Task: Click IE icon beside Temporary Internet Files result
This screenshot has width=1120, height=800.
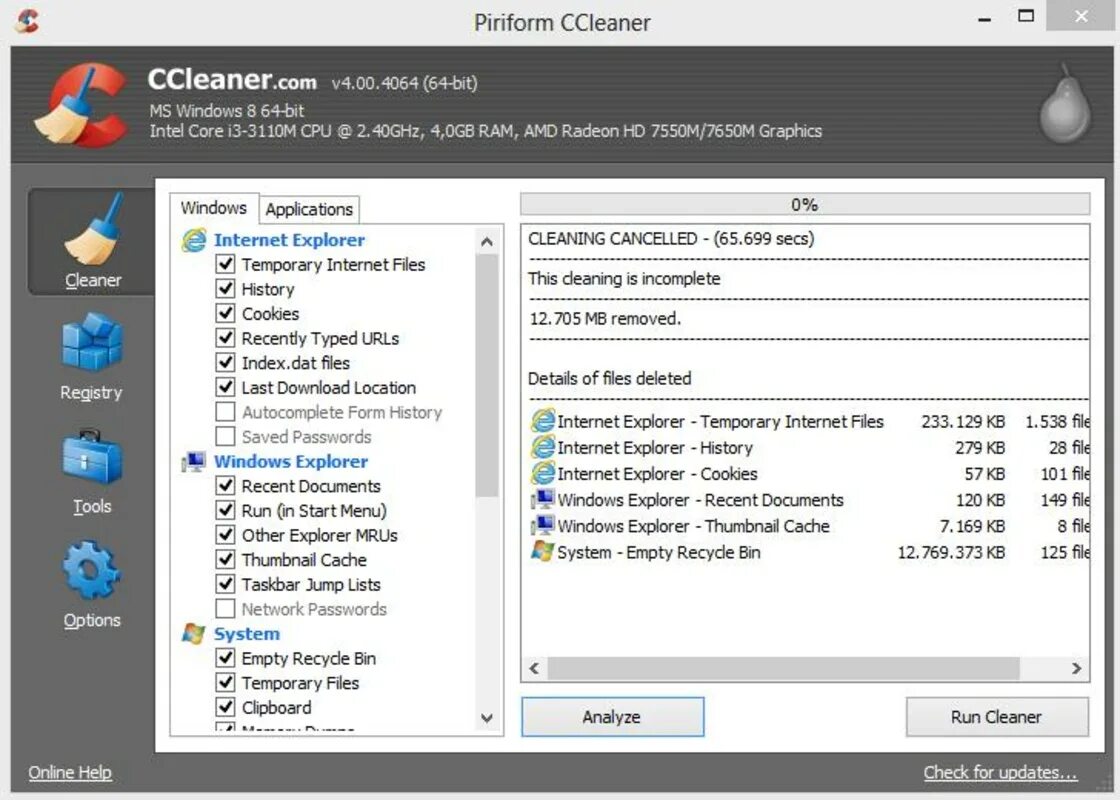Action: tap(543, 421)
